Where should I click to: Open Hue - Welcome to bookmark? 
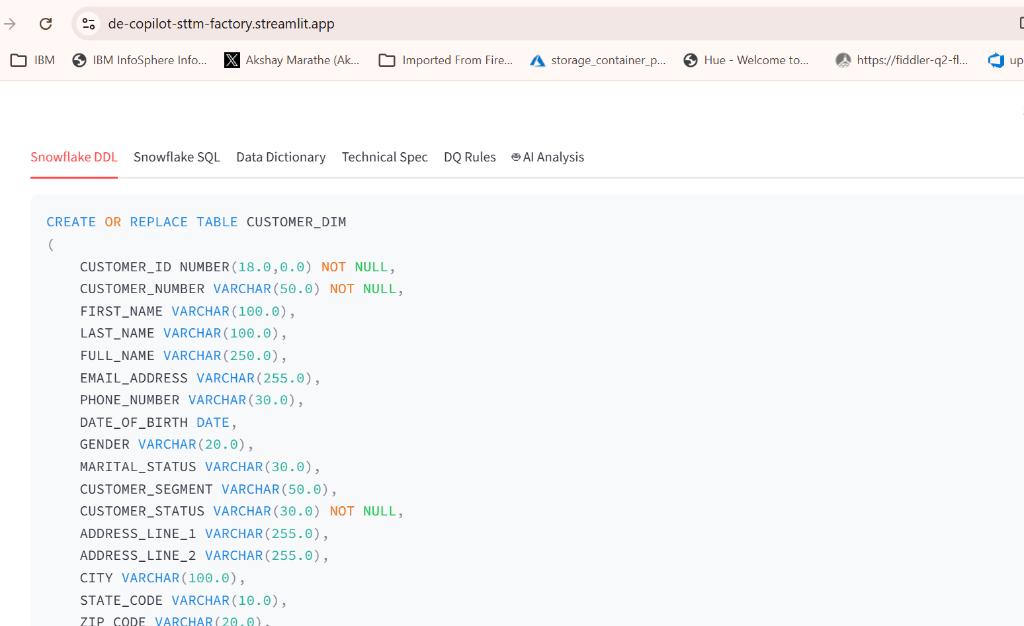(746, 60)
